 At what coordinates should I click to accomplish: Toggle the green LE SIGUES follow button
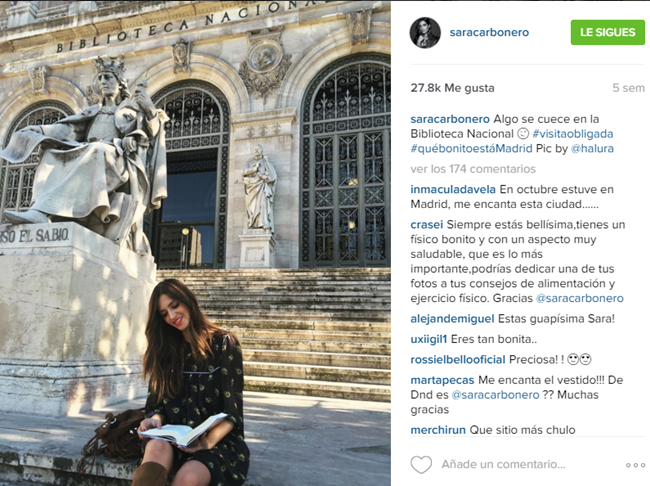click(607, 32)
